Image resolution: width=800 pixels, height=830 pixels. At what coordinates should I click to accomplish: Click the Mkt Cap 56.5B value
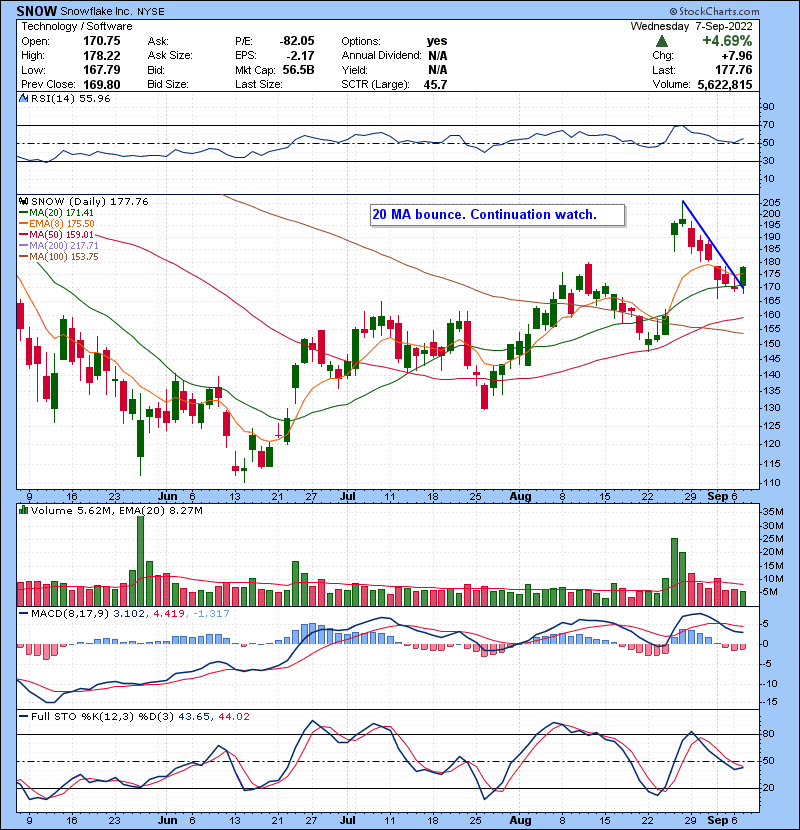299,70
